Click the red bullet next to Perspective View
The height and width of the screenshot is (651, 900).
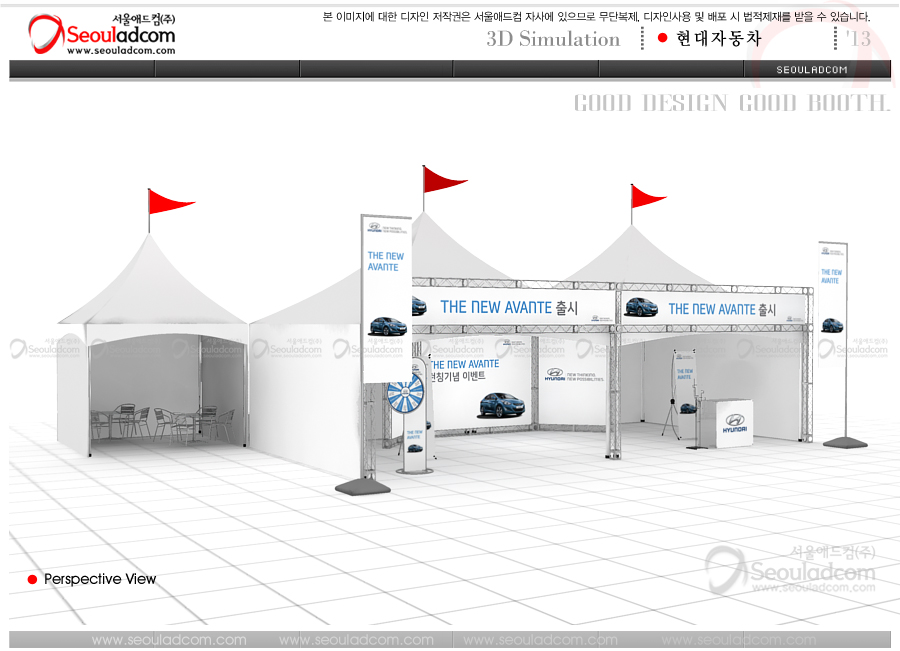pos(32,580)
